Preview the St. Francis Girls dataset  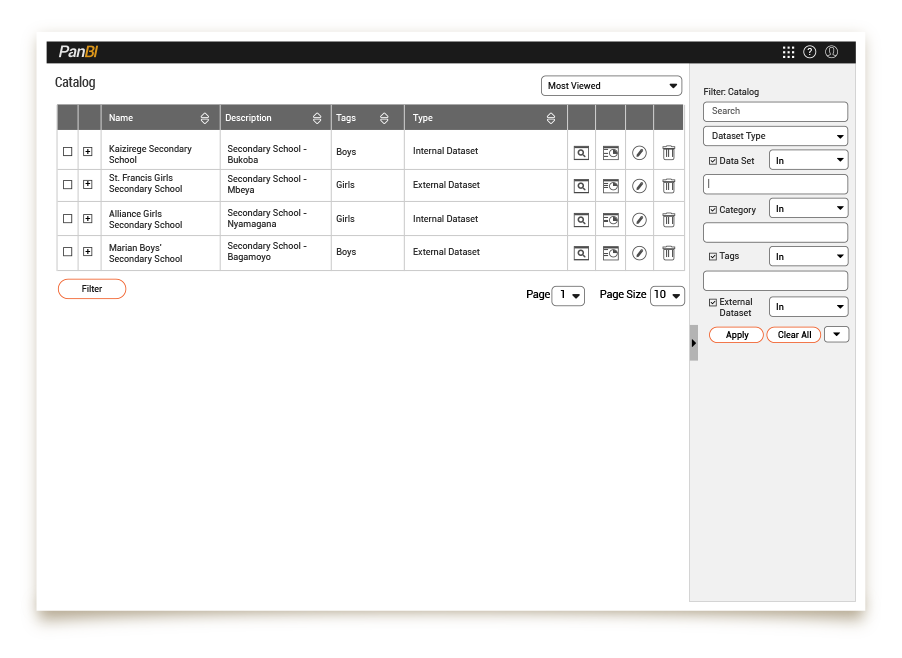[x=581, y=186]
